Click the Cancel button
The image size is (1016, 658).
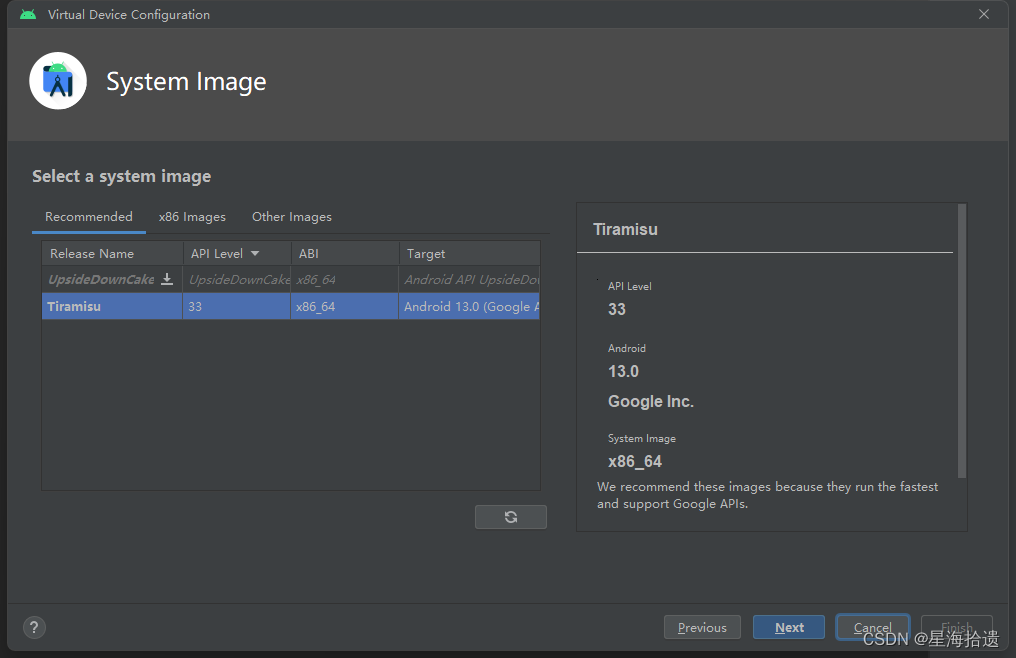[872, 627]
